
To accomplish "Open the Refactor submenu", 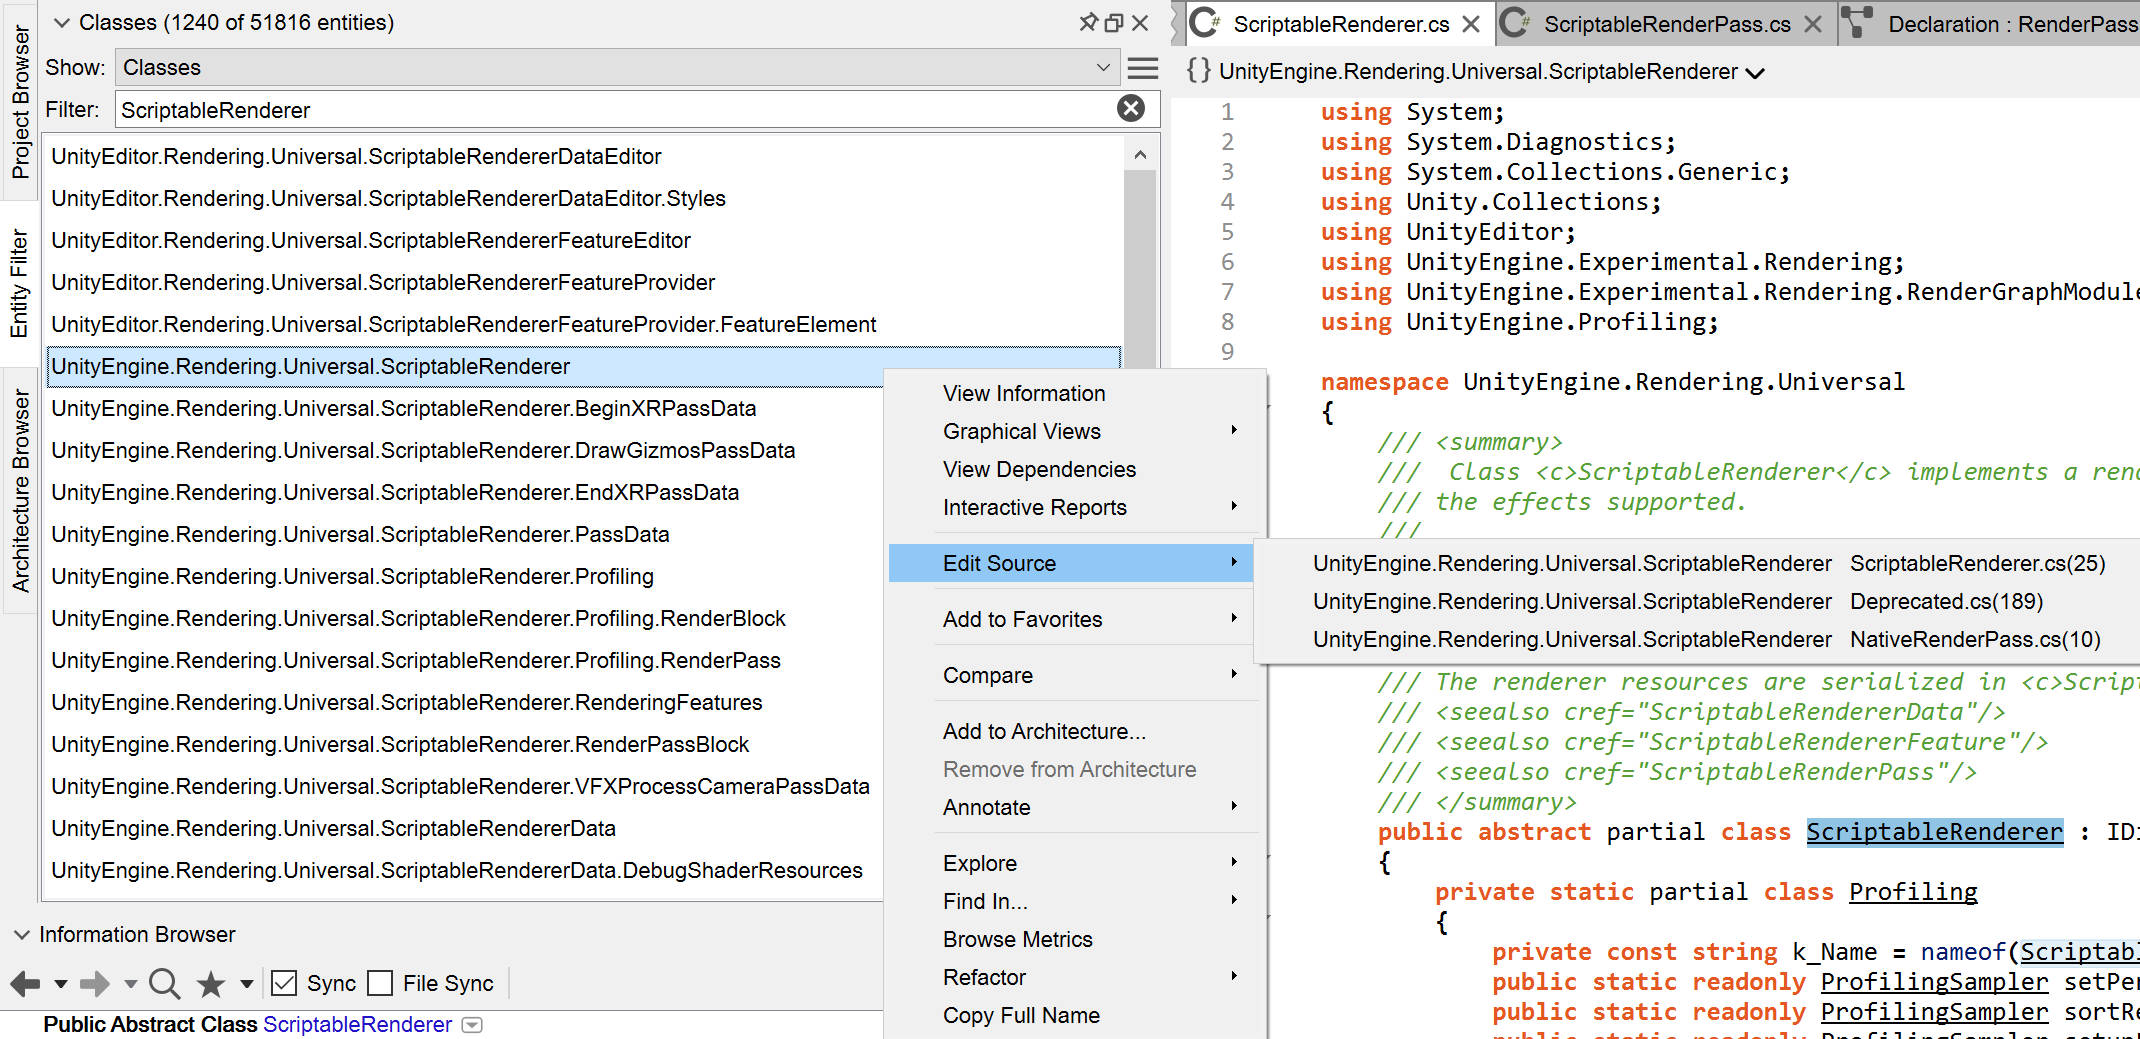I will 1073,977.
